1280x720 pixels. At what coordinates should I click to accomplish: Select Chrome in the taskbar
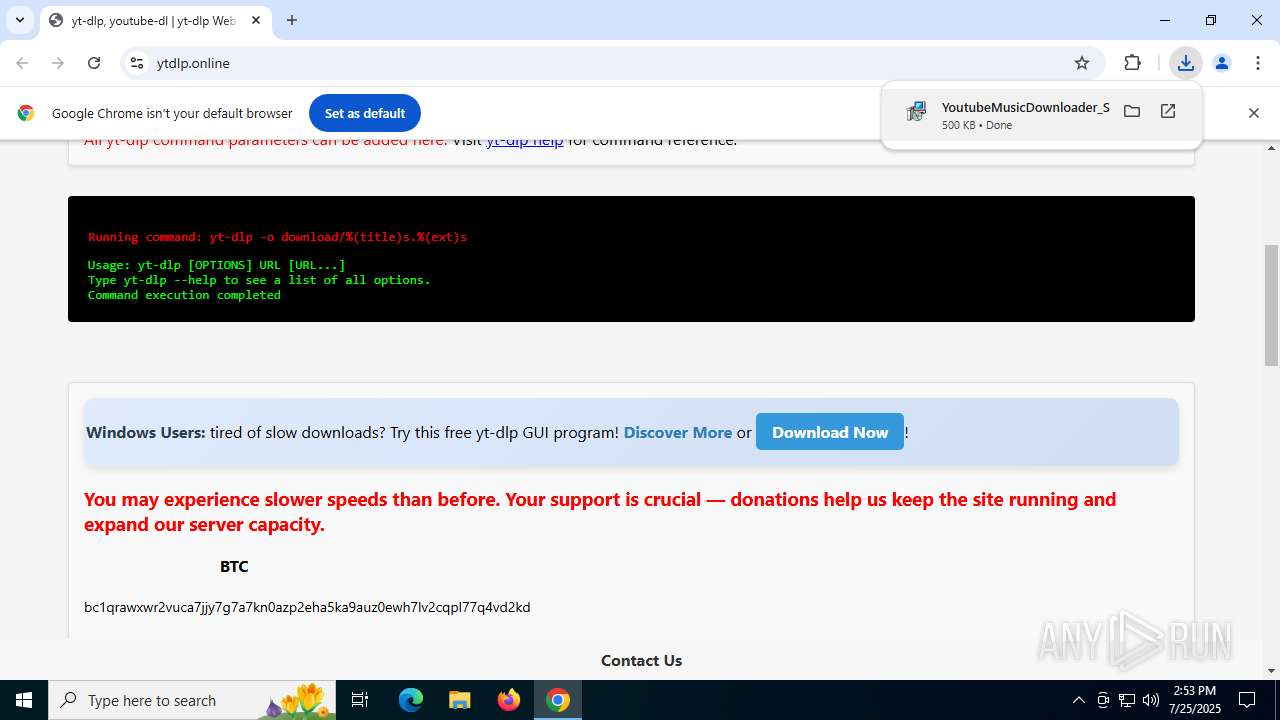pos(558,700)
